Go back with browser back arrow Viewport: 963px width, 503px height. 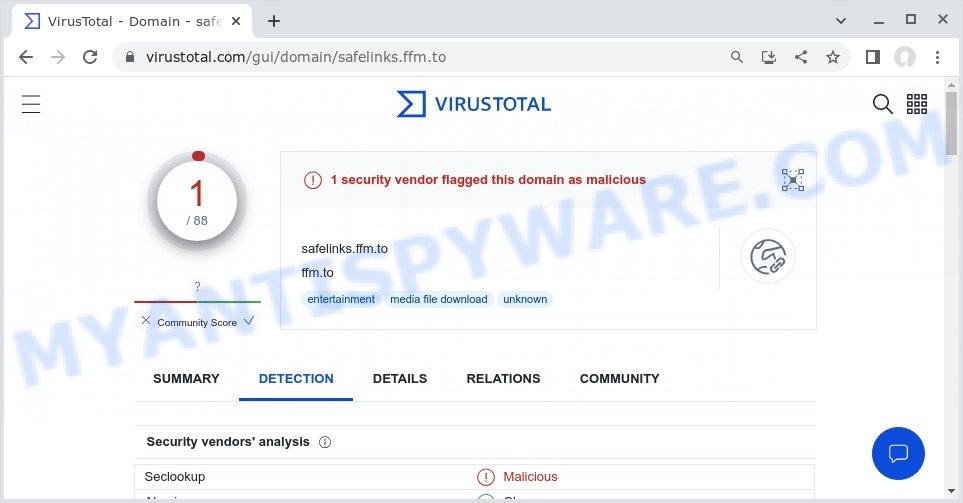point(26,57)
